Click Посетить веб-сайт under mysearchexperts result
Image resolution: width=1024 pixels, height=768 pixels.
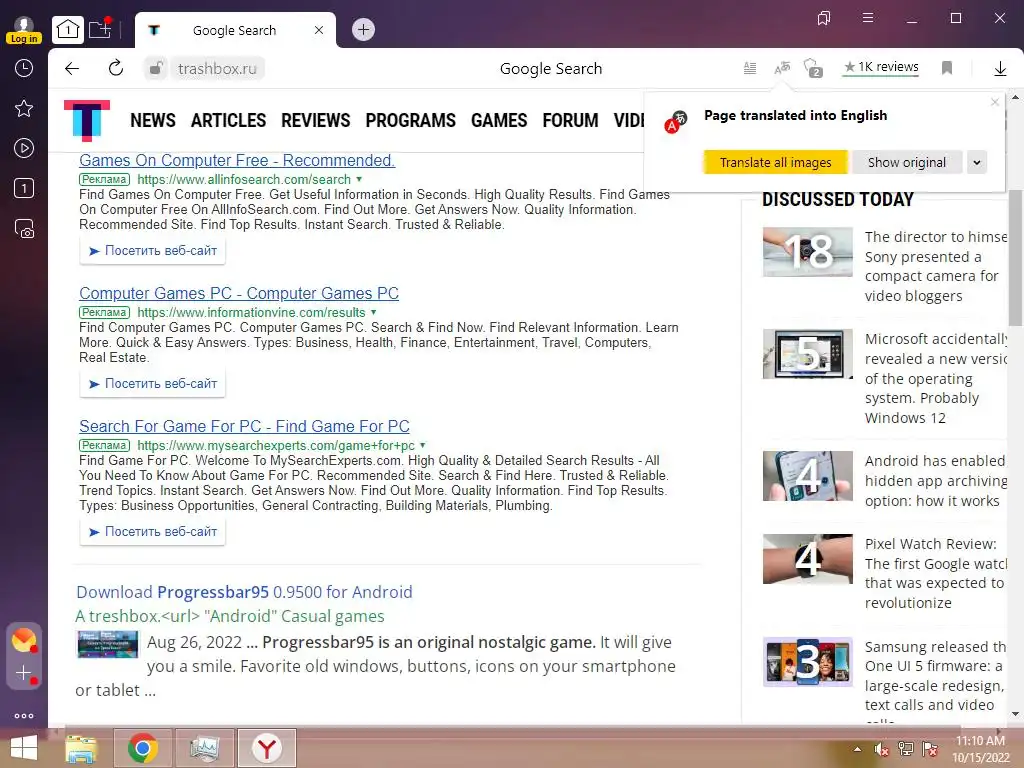click(153, 532)
